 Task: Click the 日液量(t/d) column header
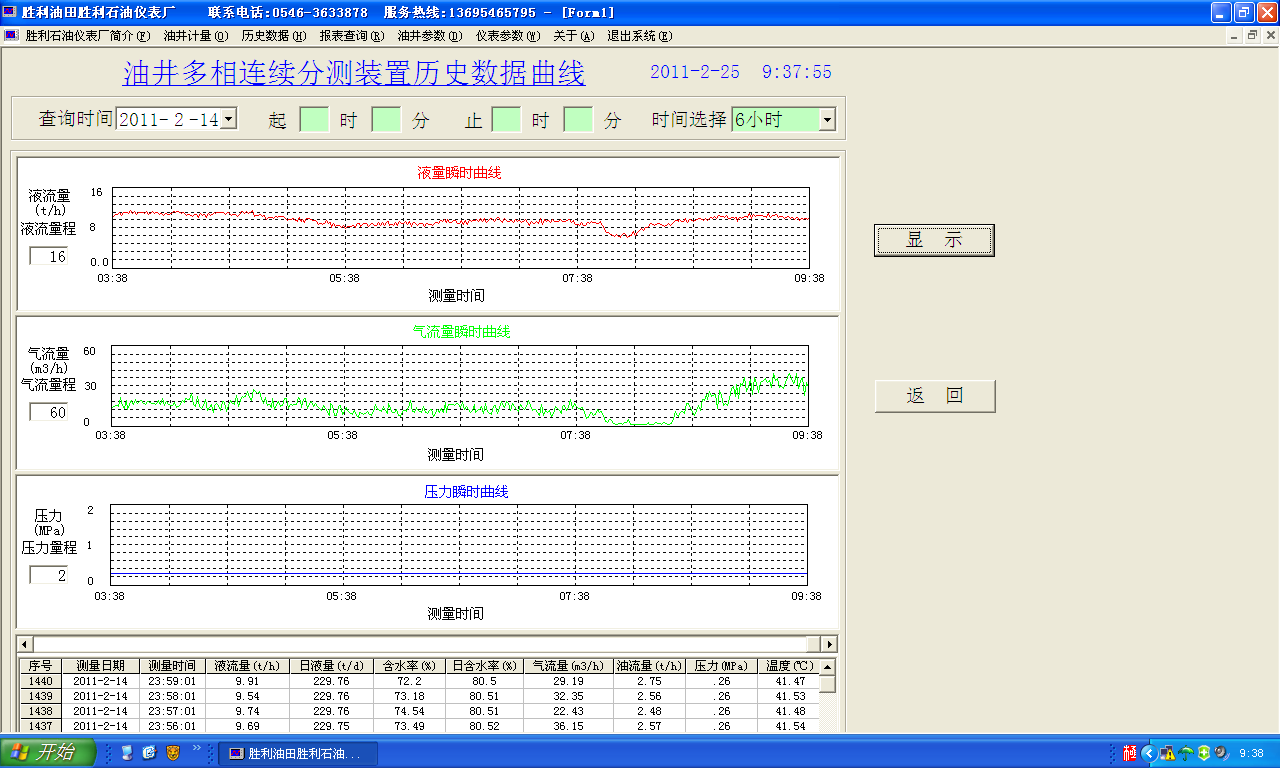coord(330,666)
